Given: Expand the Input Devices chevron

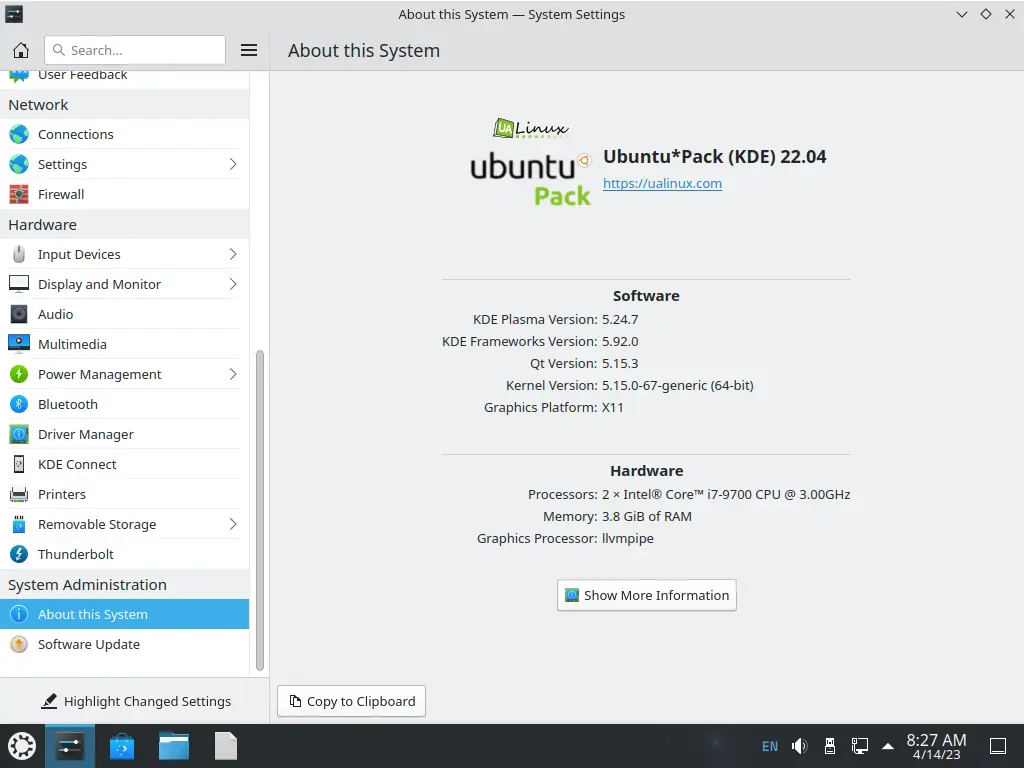Looking at the screenshot, I should [233, 254].
